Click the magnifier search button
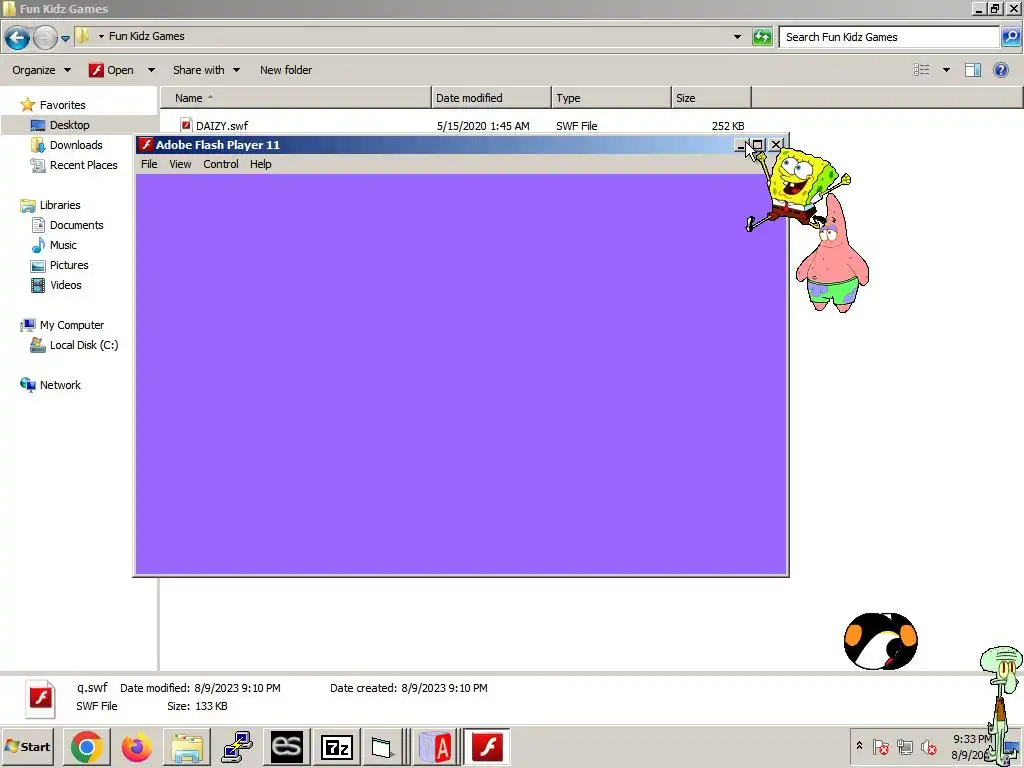The image size is (1024, 768). coord(1010,37)
